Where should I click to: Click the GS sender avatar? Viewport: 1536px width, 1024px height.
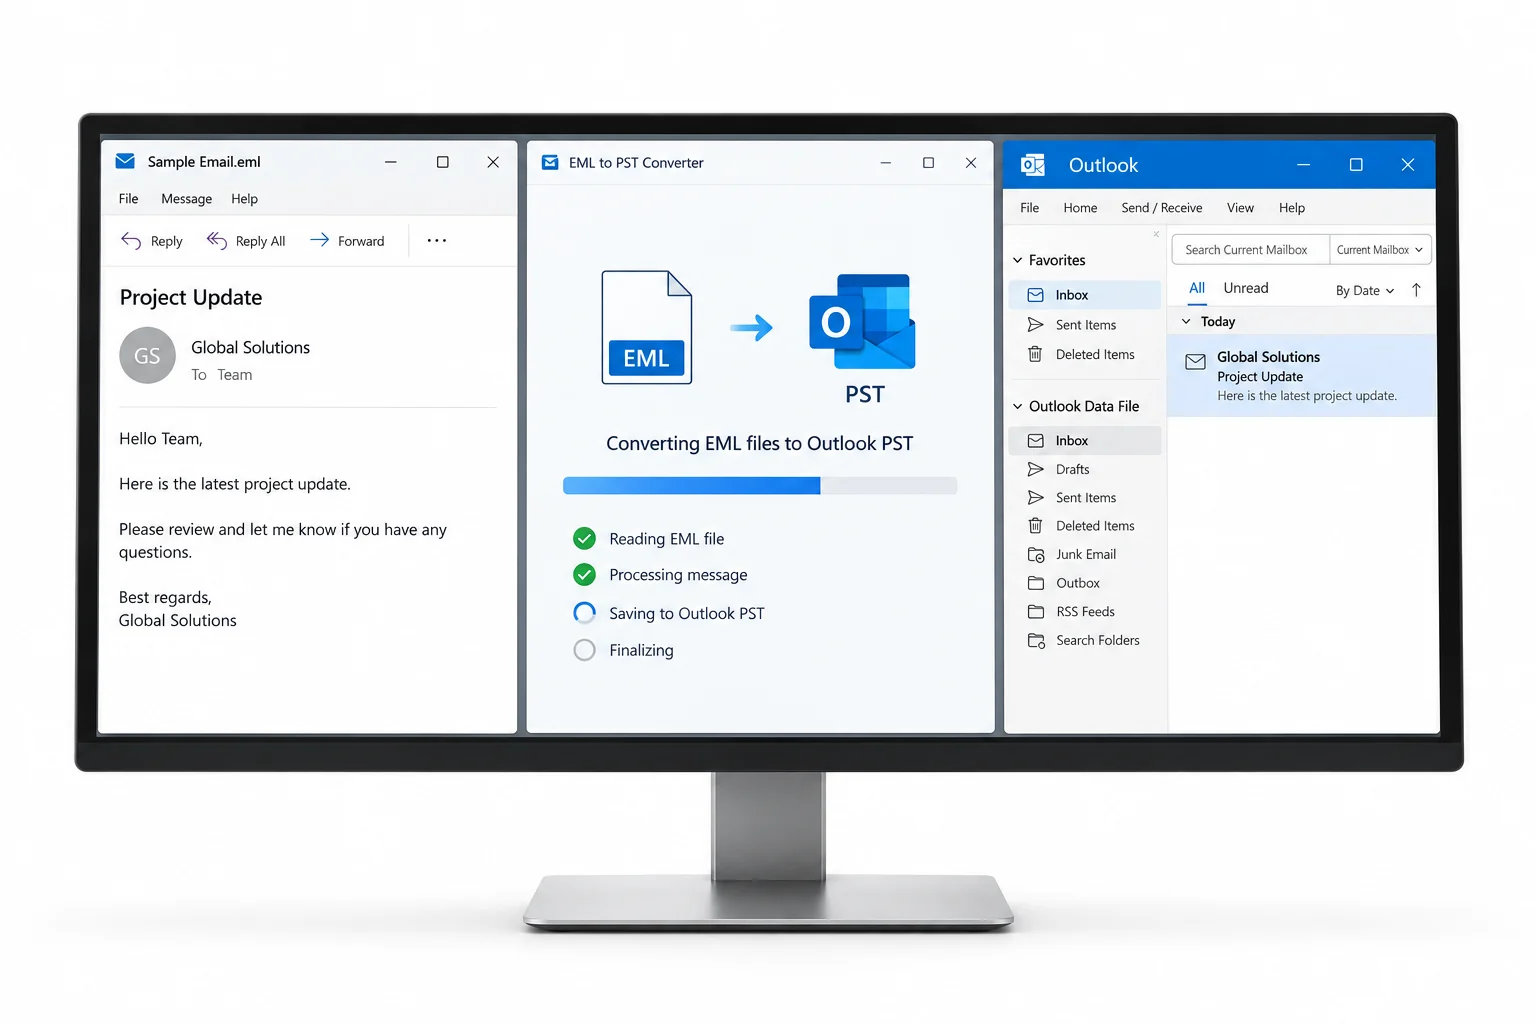coord(147,355)
